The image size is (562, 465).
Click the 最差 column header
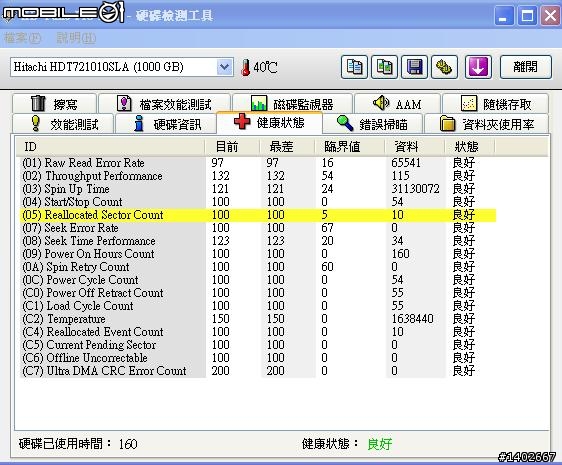(287, 147)
